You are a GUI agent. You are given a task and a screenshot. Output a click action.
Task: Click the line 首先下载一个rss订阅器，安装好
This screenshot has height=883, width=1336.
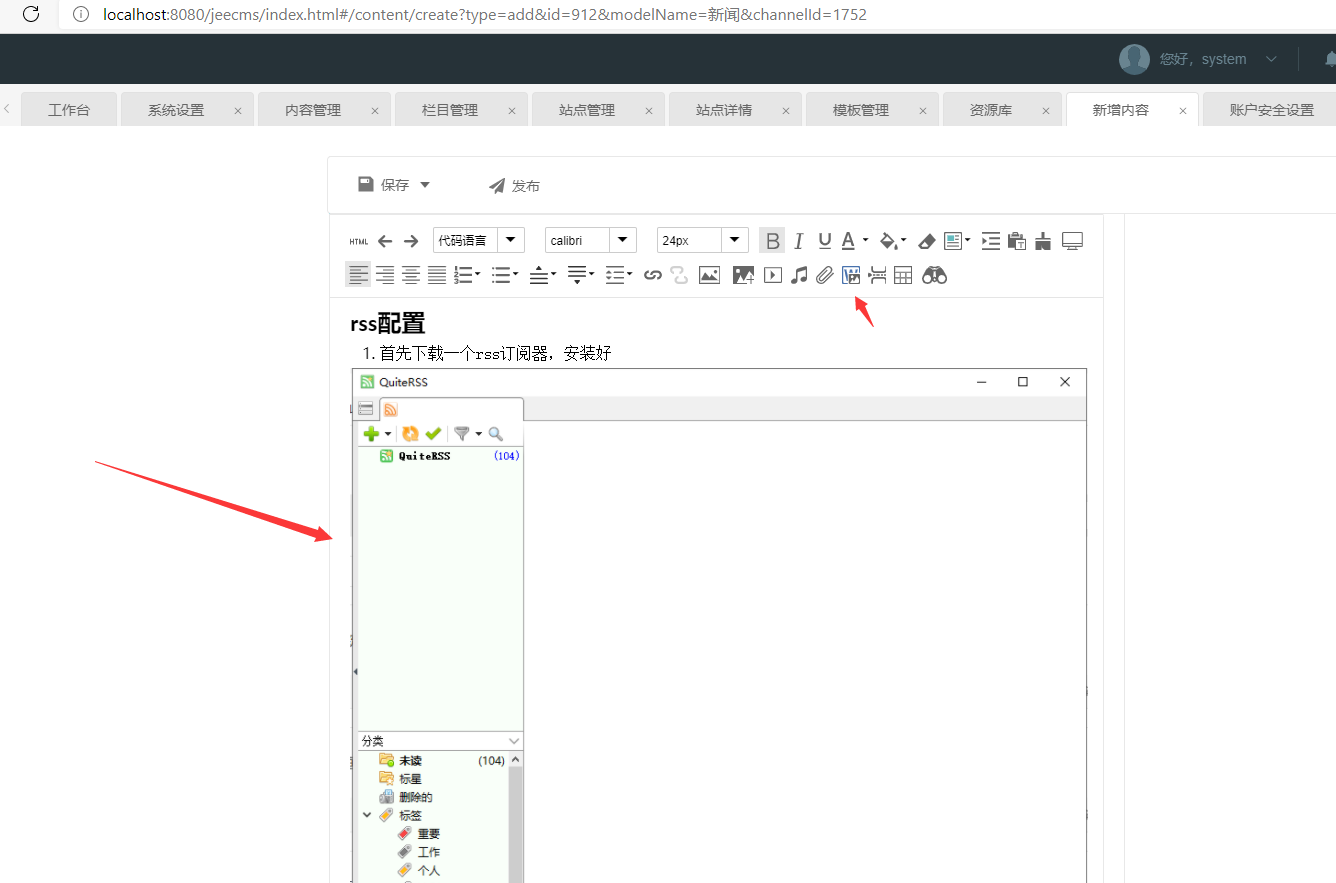[495, 353]
